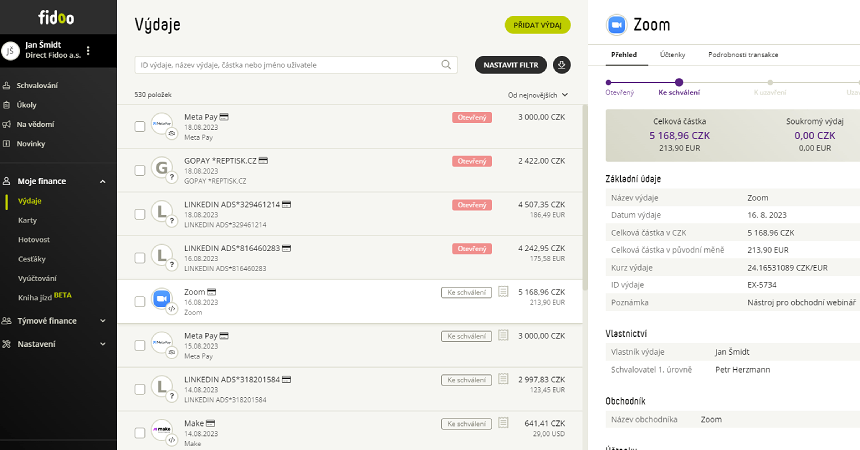860x450 pixels.
Task: Switch to Podrobnosti transakce tab
Action: 743,55
